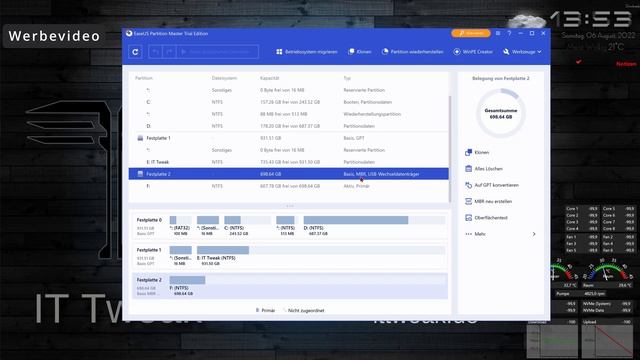Run the pending operations play button
640x360 pixels.
pos(217,52)
